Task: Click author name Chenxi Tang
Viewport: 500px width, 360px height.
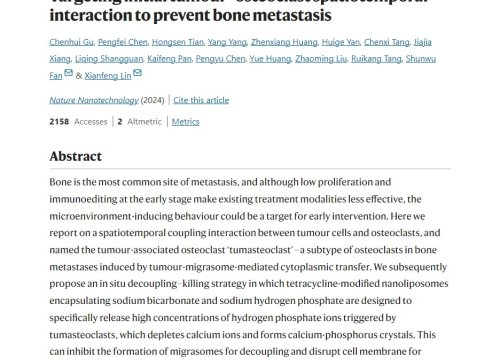Action: pyautogui.click(x=386, y=42)
